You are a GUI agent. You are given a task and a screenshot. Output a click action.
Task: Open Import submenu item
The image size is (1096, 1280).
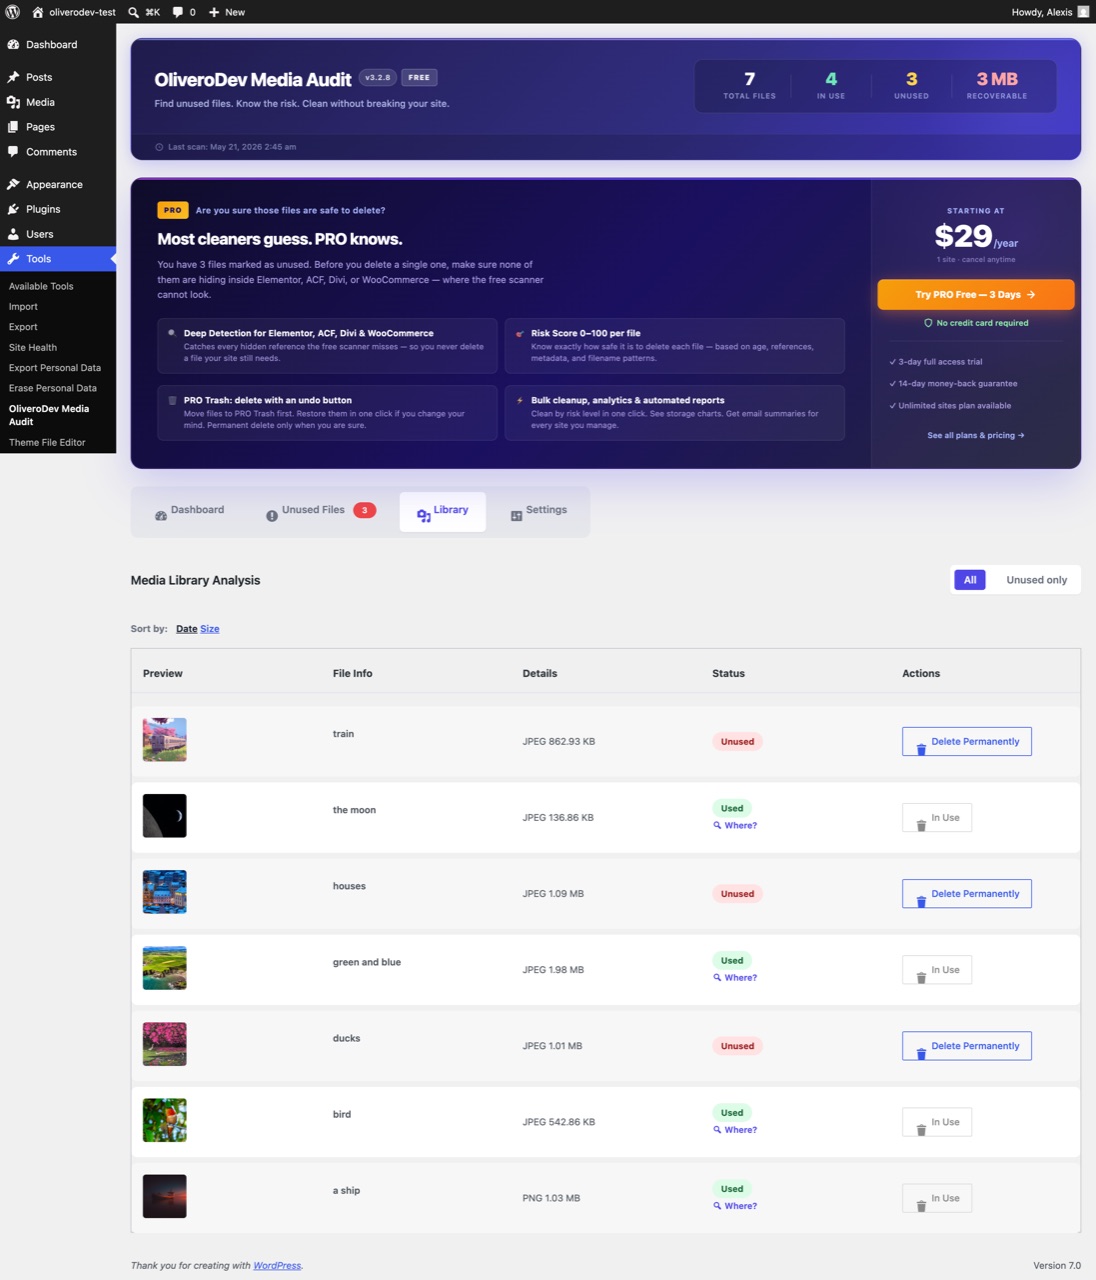click(23, 307)
